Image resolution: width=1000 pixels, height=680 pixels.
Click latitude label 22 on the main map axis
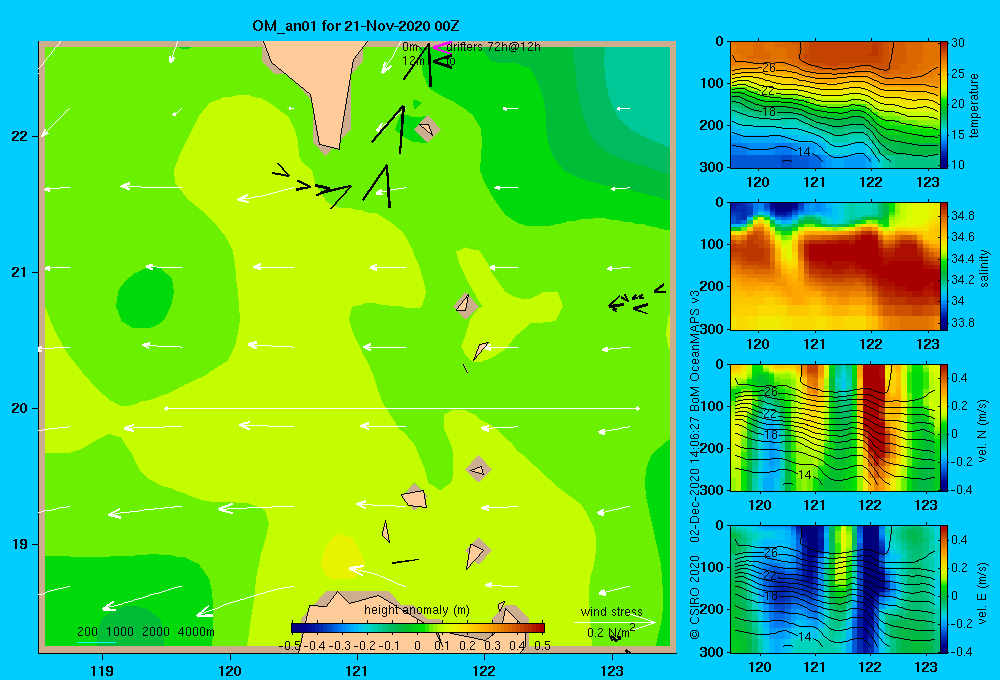pyautogui.click(x=19, y=136)
